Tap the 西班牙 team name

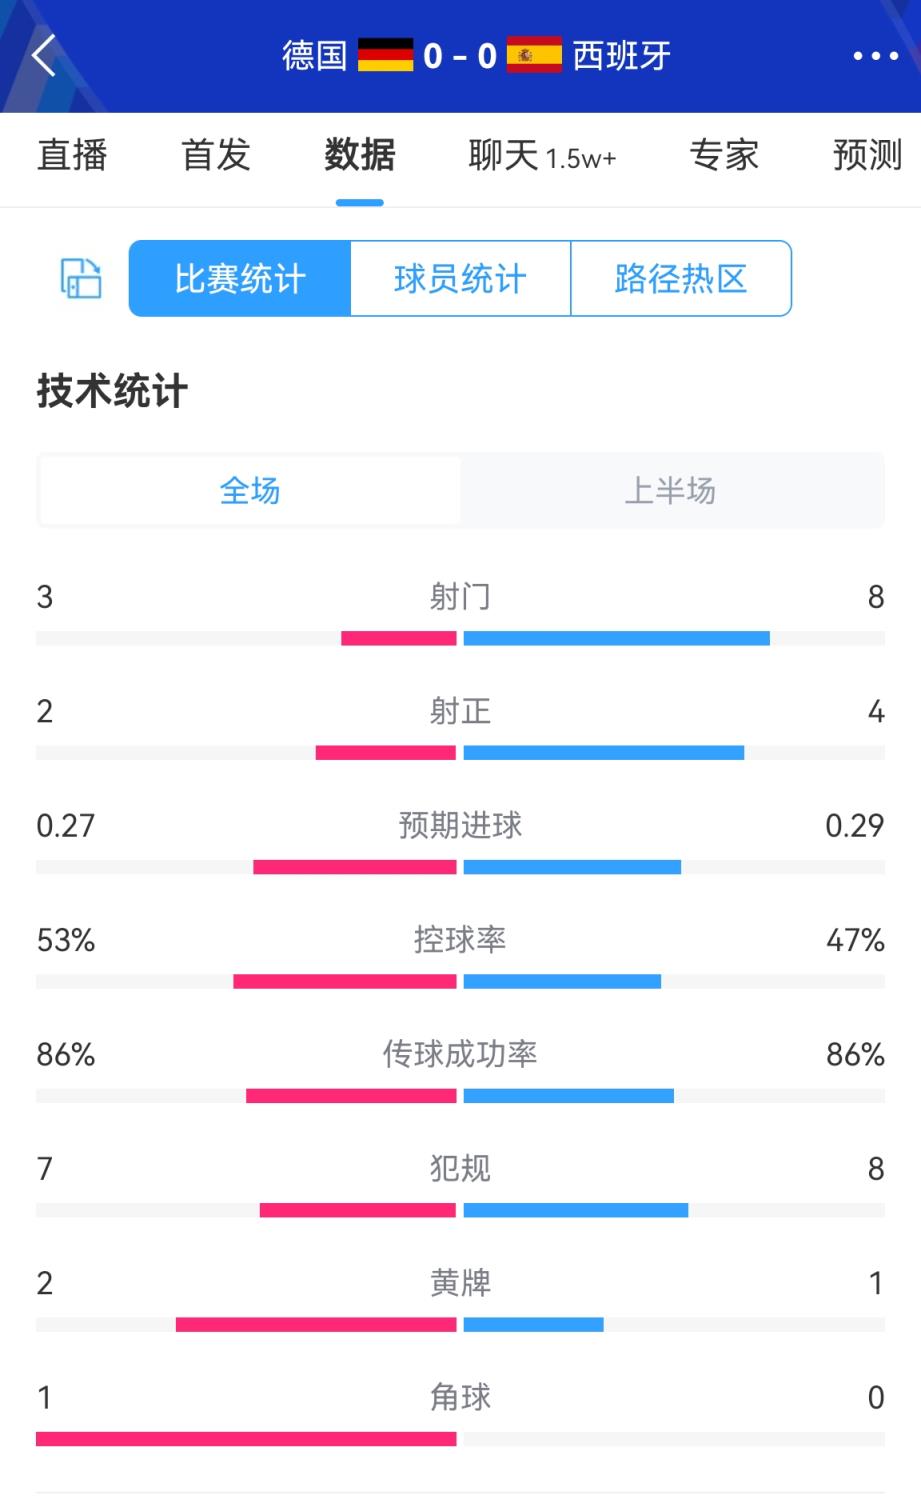coord(621,56)
